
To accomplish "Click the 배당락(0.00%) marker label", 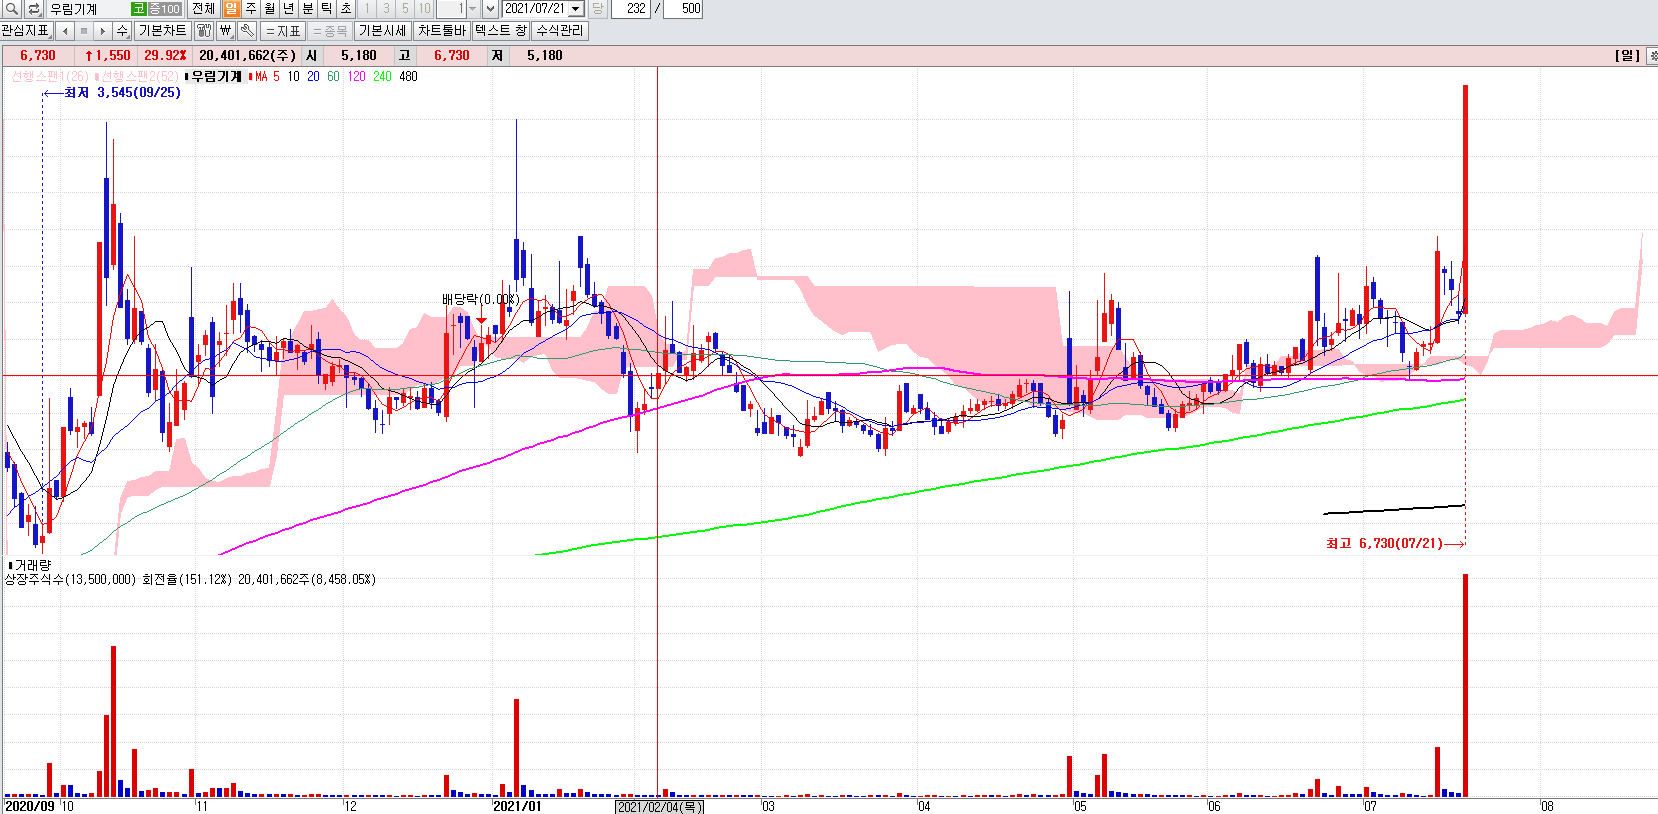I will [x=481, y=299].
